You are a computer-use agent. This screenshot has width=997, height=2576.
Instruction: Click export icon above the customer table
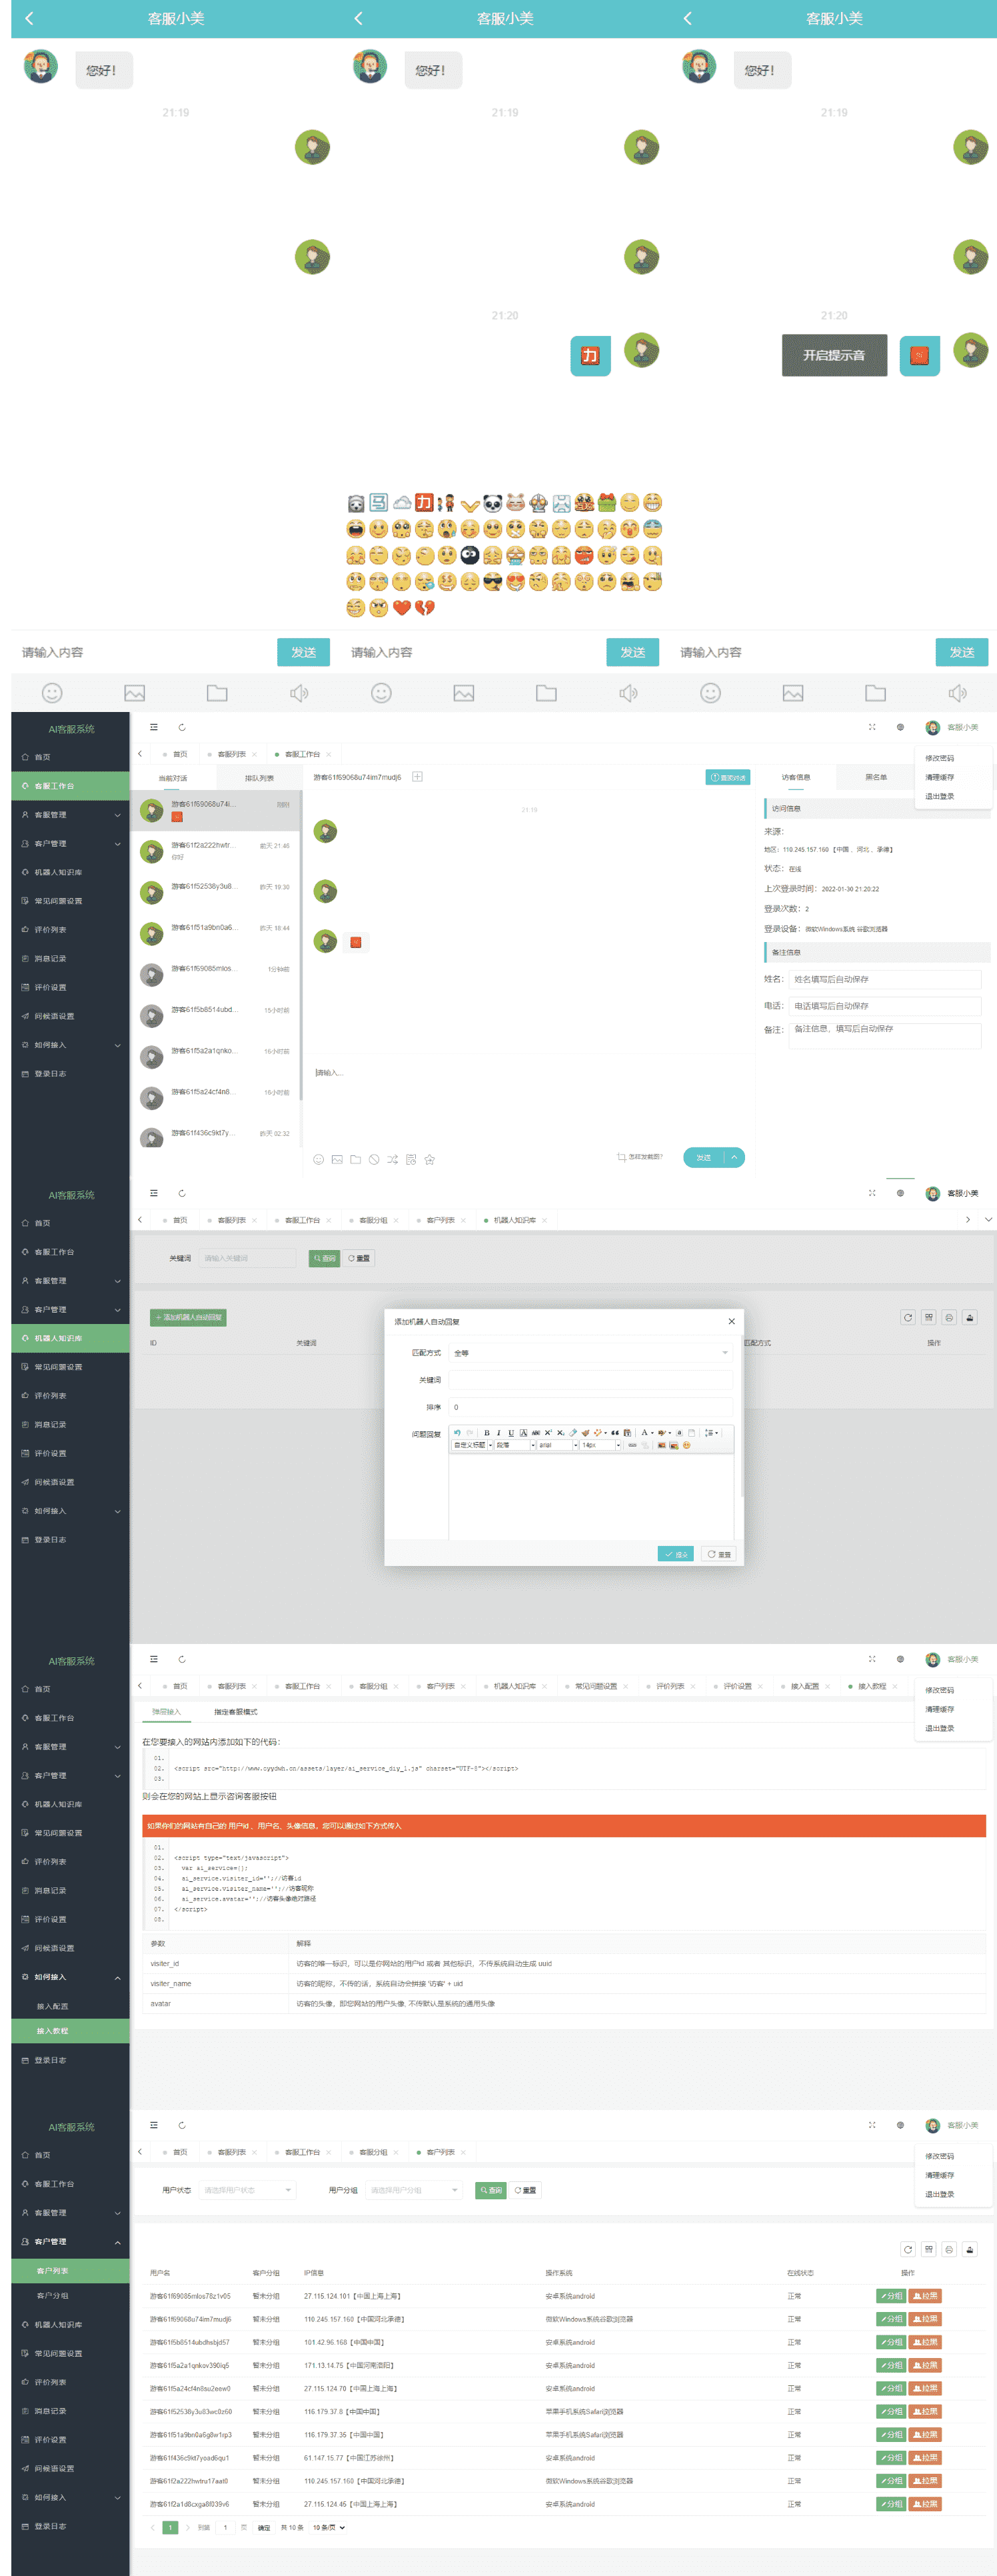click(x=969, y=2249)
